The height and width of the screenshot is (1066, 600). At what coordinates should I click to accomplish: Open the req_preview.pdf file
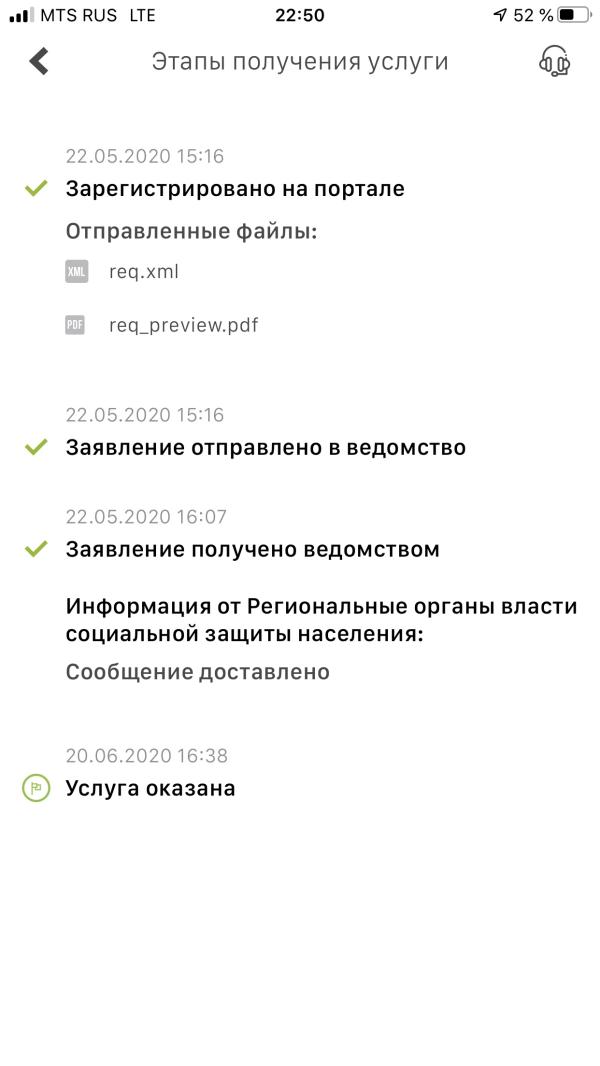click(x=183, y=325)
